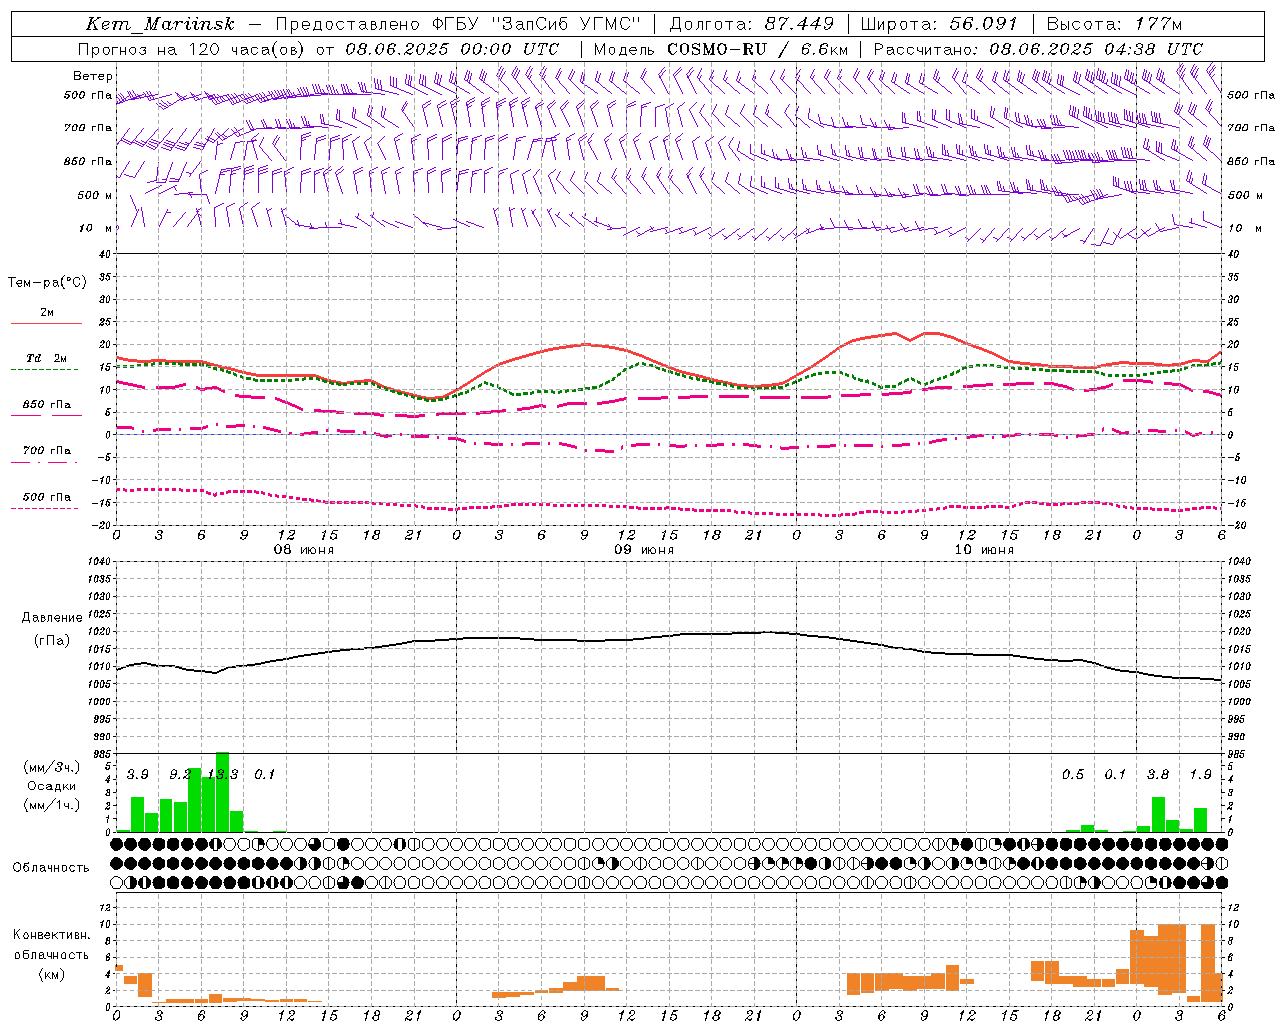
Task: Click the 10 июня date label
Action: click(x=984, y=550)
